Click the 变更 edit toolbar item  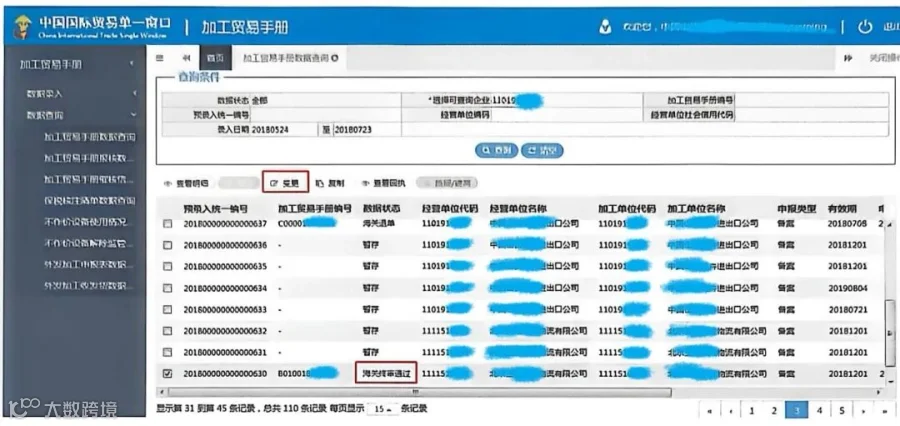coord(285,183)
